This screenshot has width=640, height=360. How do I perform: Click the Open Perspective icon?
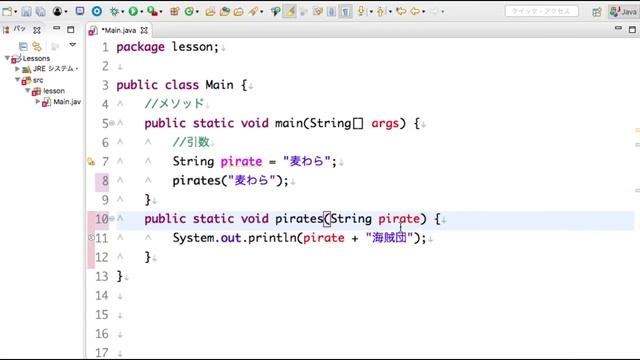pyautogui.click(x=597, y=12)
